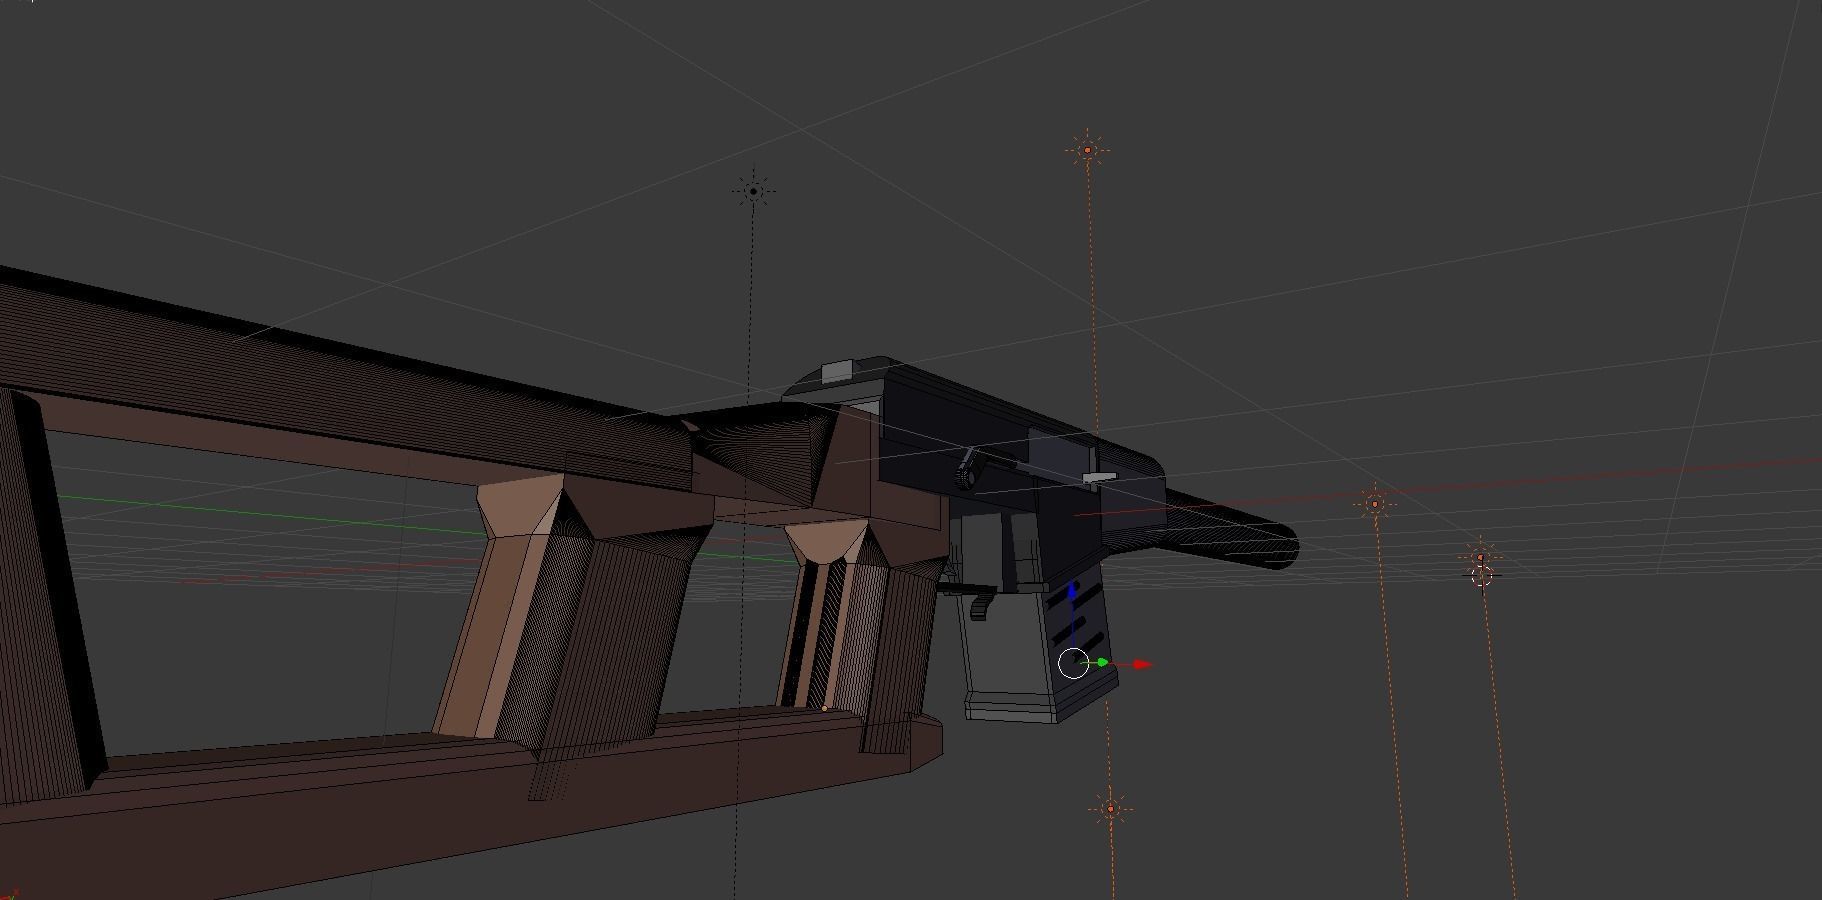Click the blue Z-axis arrow of the gizmo
1822x900 pixels.
1072,593
